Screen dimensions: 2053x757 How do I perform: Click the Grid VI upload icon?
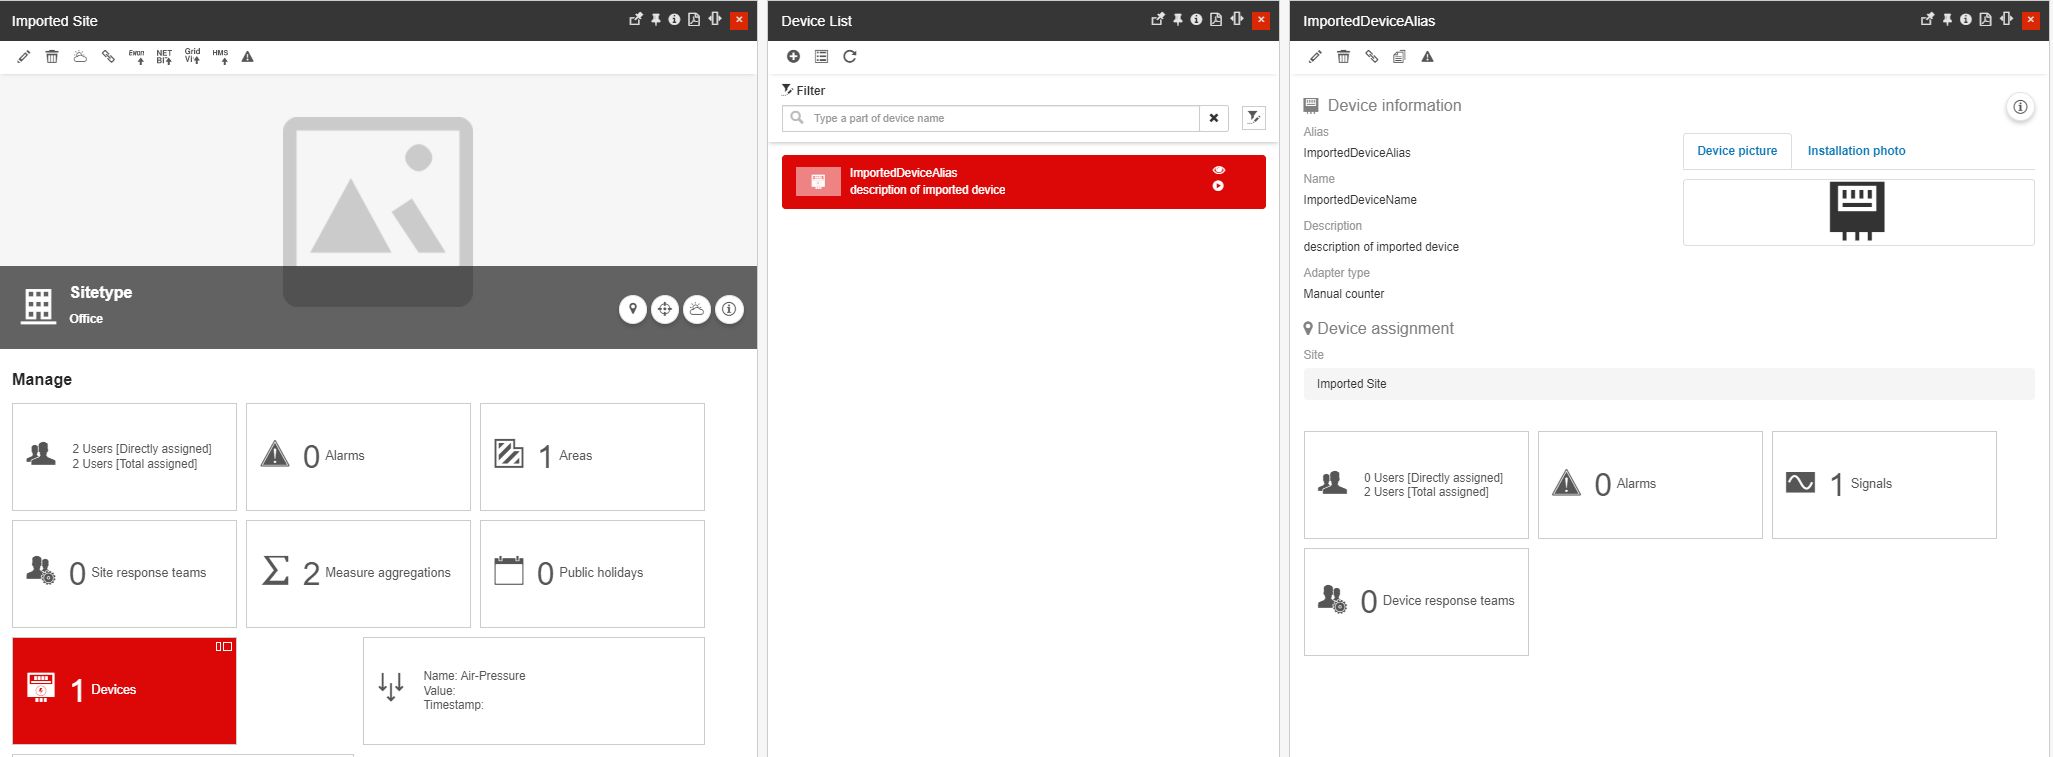point(192,57)
